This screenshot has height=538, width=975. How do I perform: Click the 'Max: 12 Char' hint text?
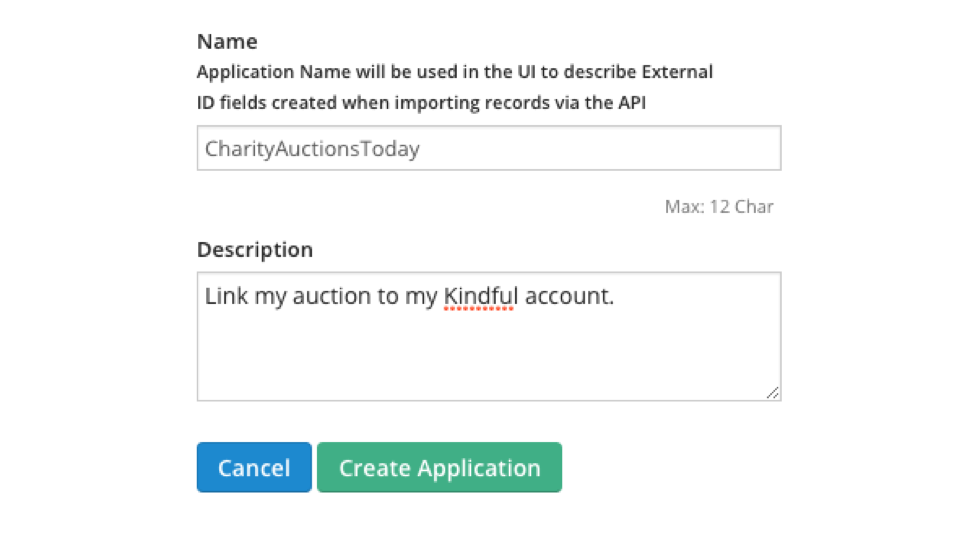719,206
